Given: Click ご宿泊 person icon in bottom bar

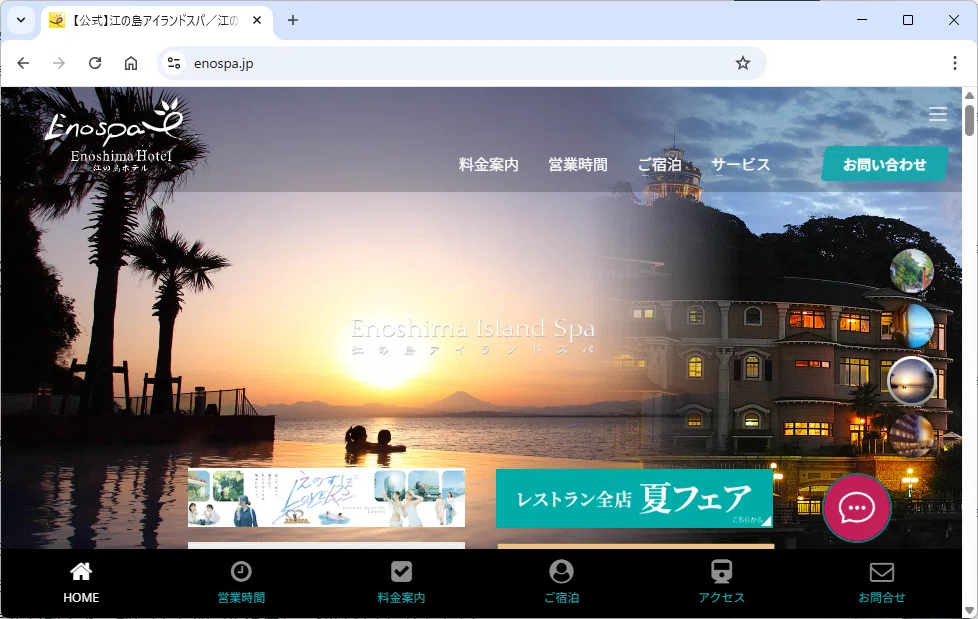Looking at the screenshot, I should (561, 572).
